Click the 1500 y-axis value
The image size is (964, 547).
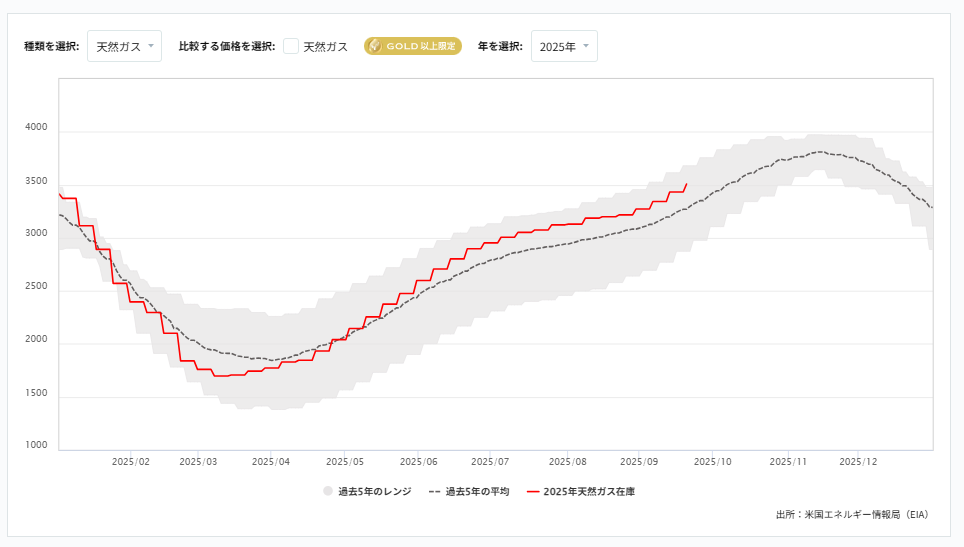tap(36, 393)
